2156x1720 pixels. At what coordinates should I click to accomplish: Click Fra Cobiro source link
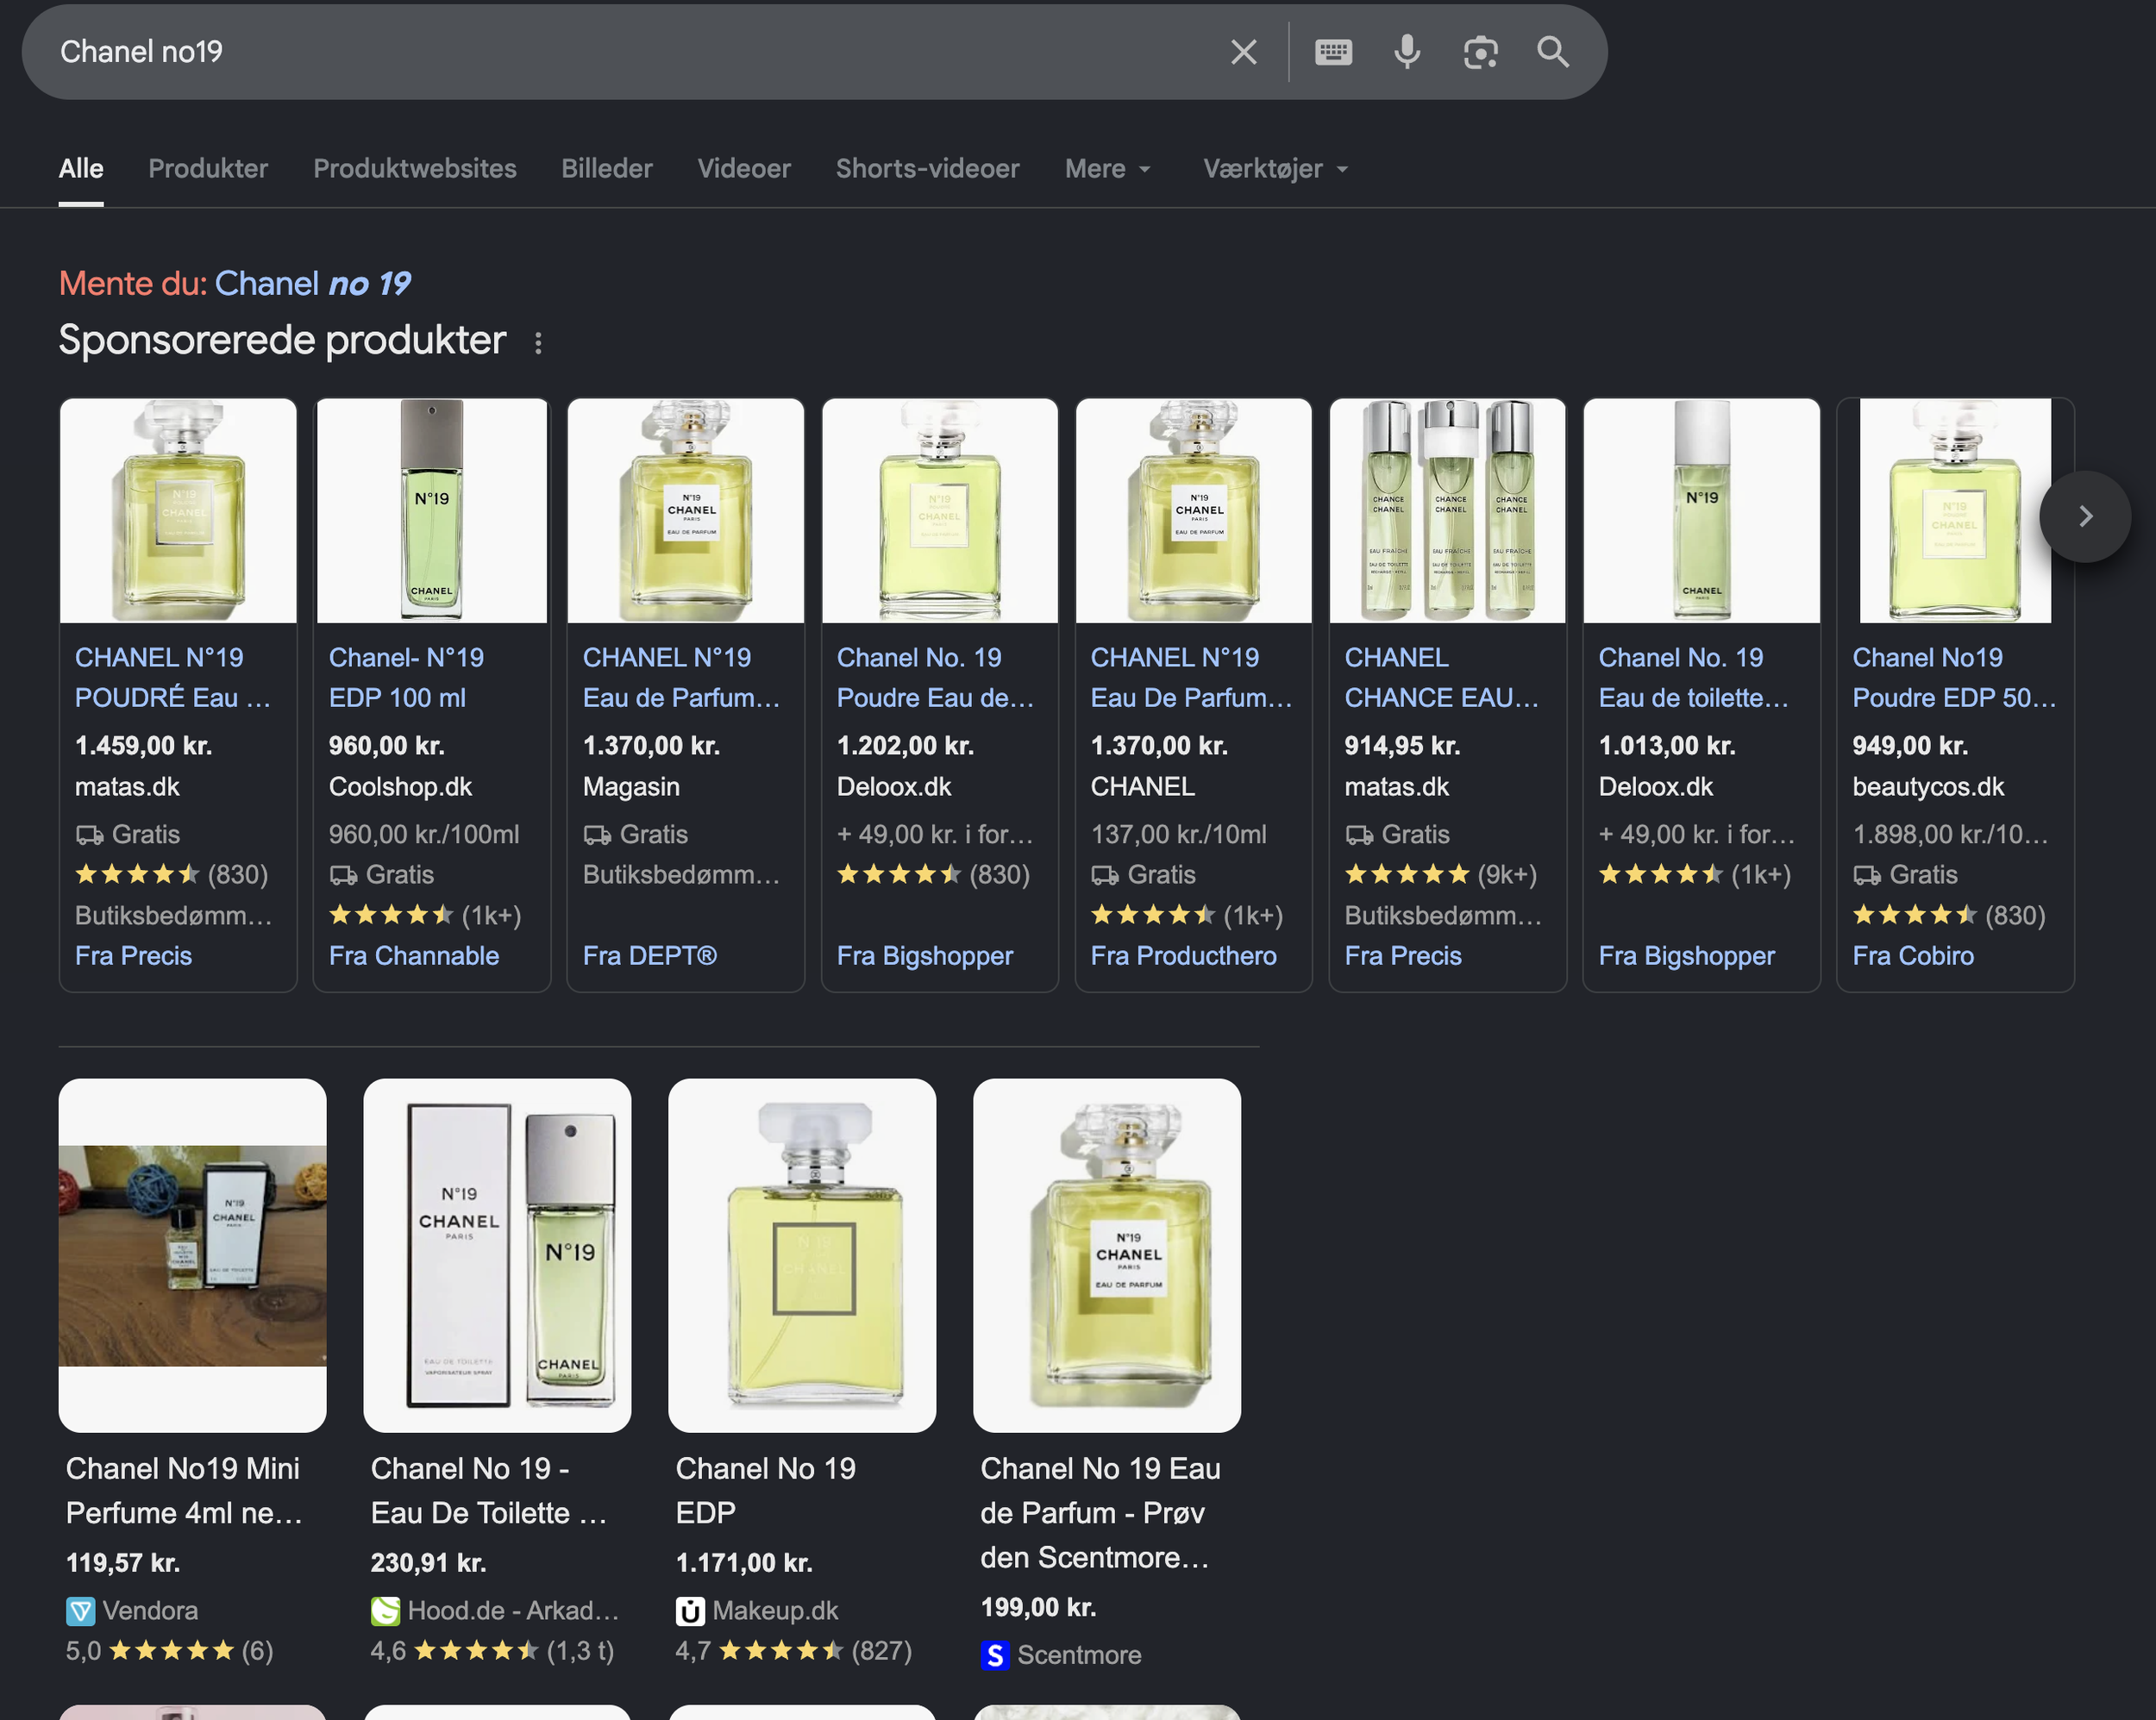(1914, 957)
